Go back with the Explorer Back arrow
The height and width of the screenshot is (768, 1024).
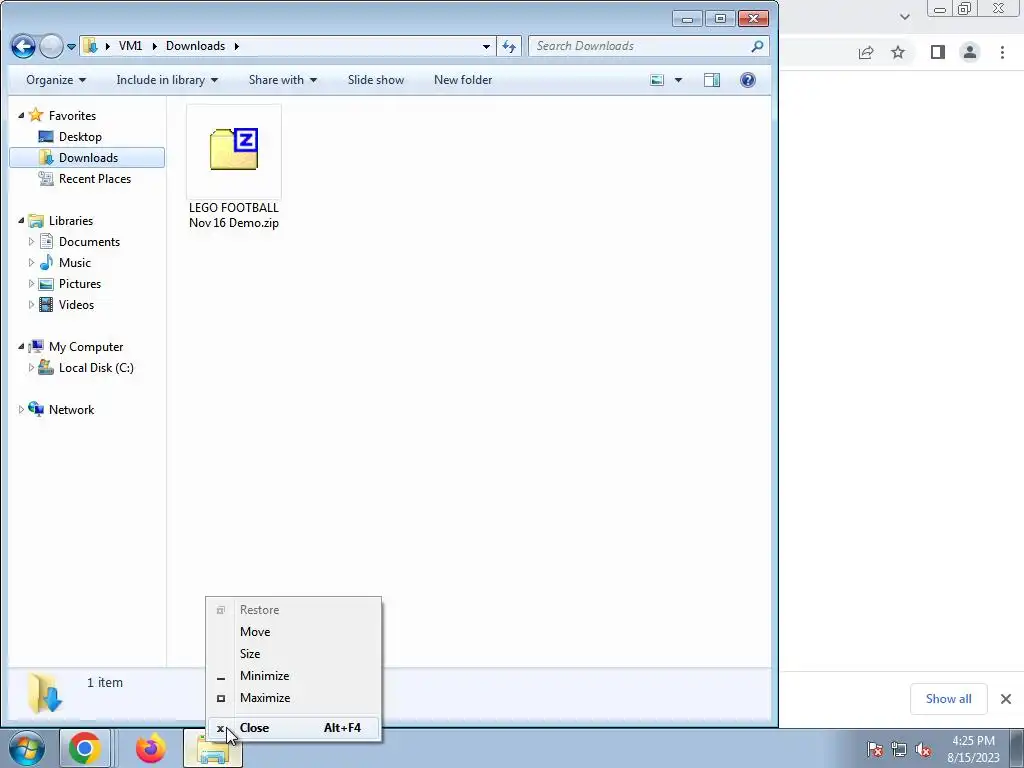tap(24, 46)
